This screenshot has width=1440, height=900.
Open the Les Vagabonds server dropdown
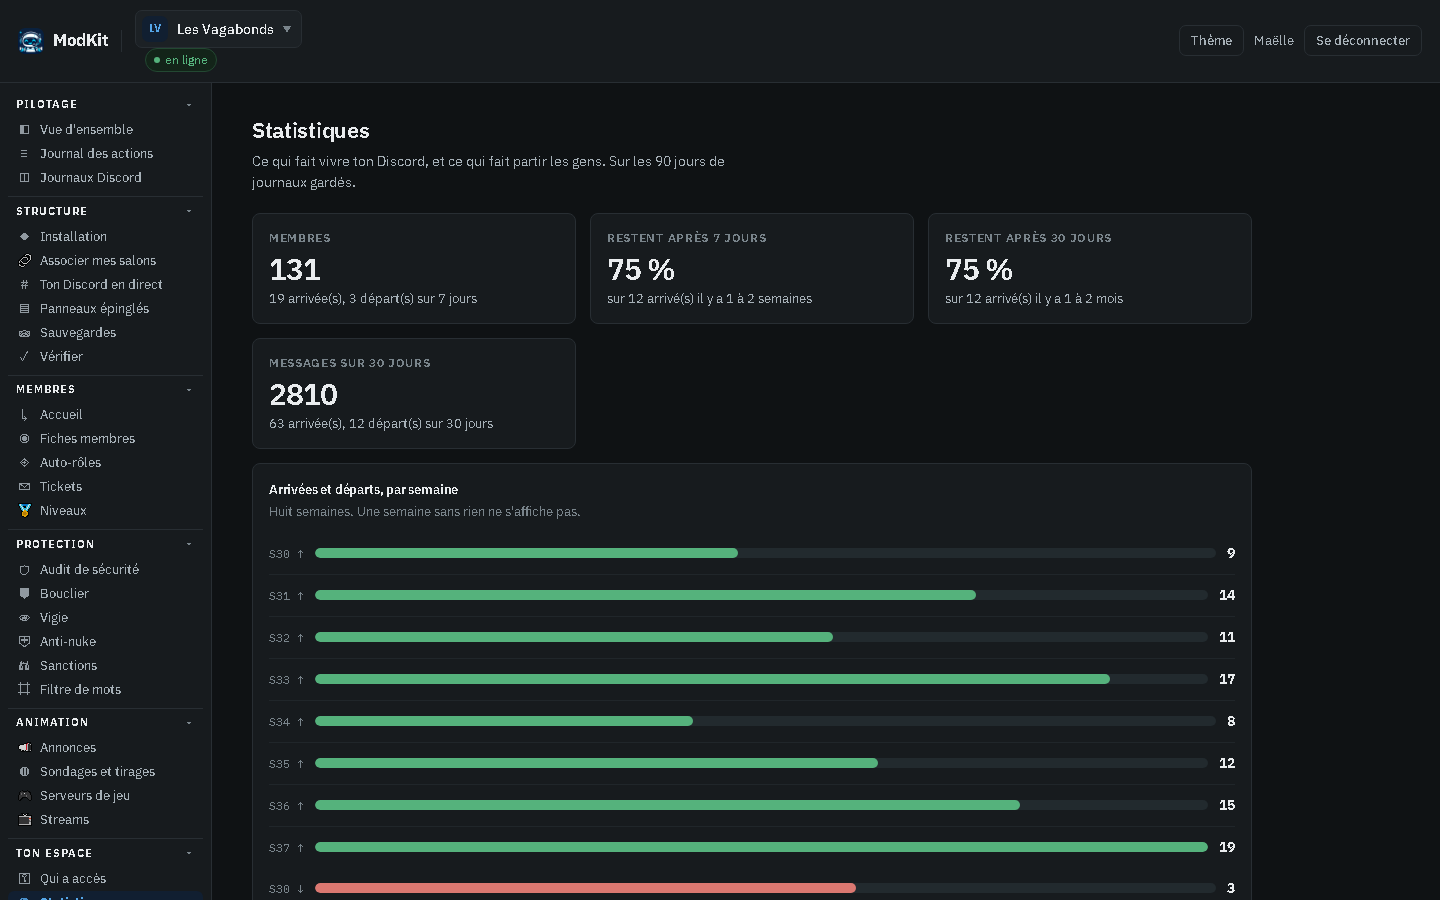[218, 29]
